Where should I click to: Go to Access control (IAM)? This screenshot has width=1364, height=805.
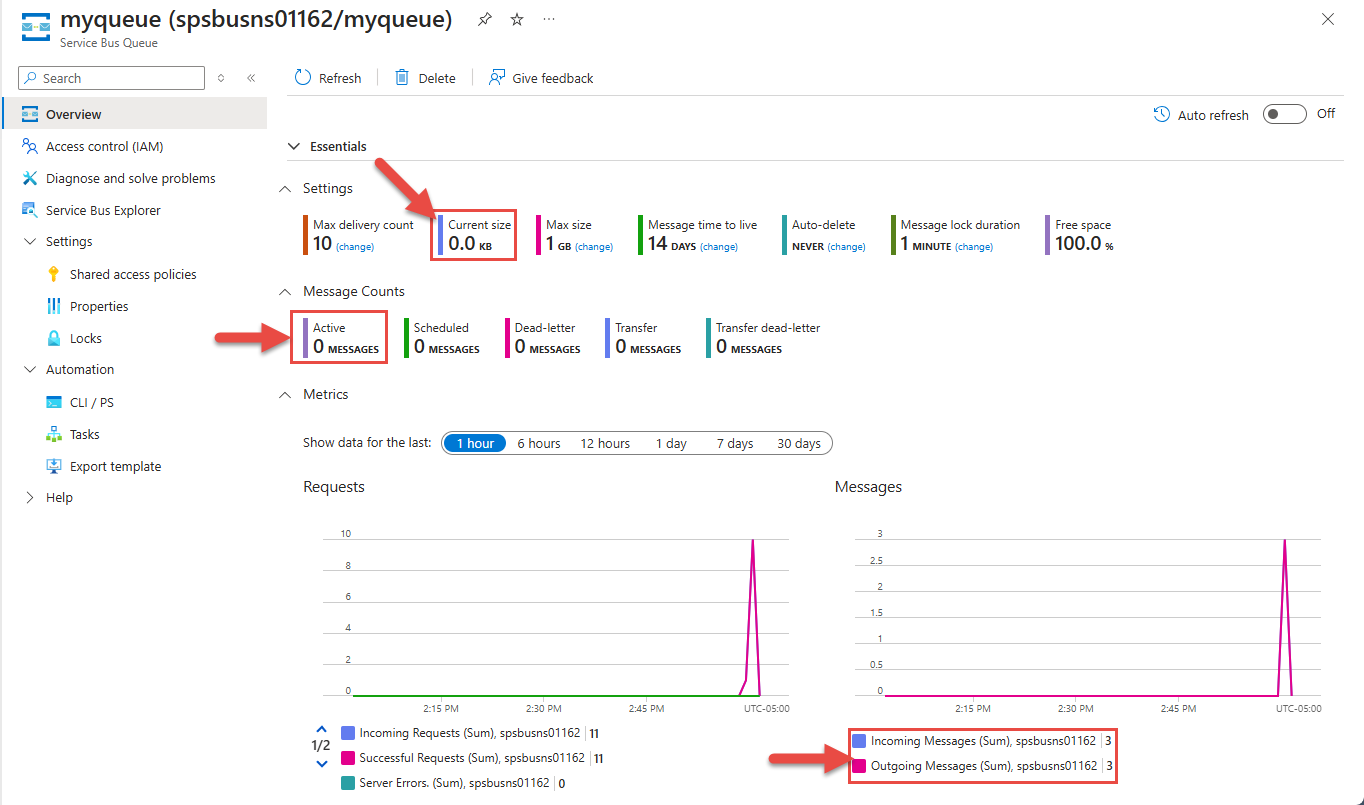click(104, 146)
